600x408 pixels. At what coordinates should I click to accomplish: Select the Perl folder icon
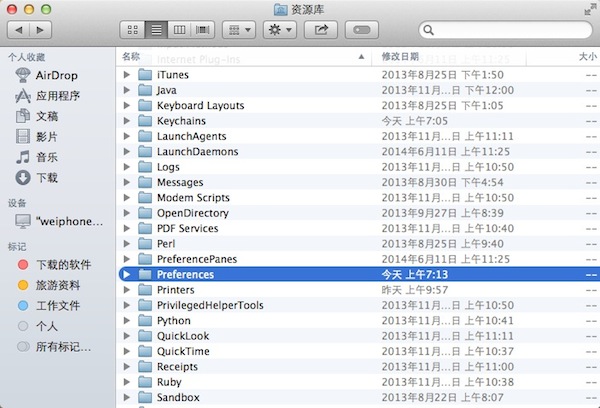pos(145,243)
